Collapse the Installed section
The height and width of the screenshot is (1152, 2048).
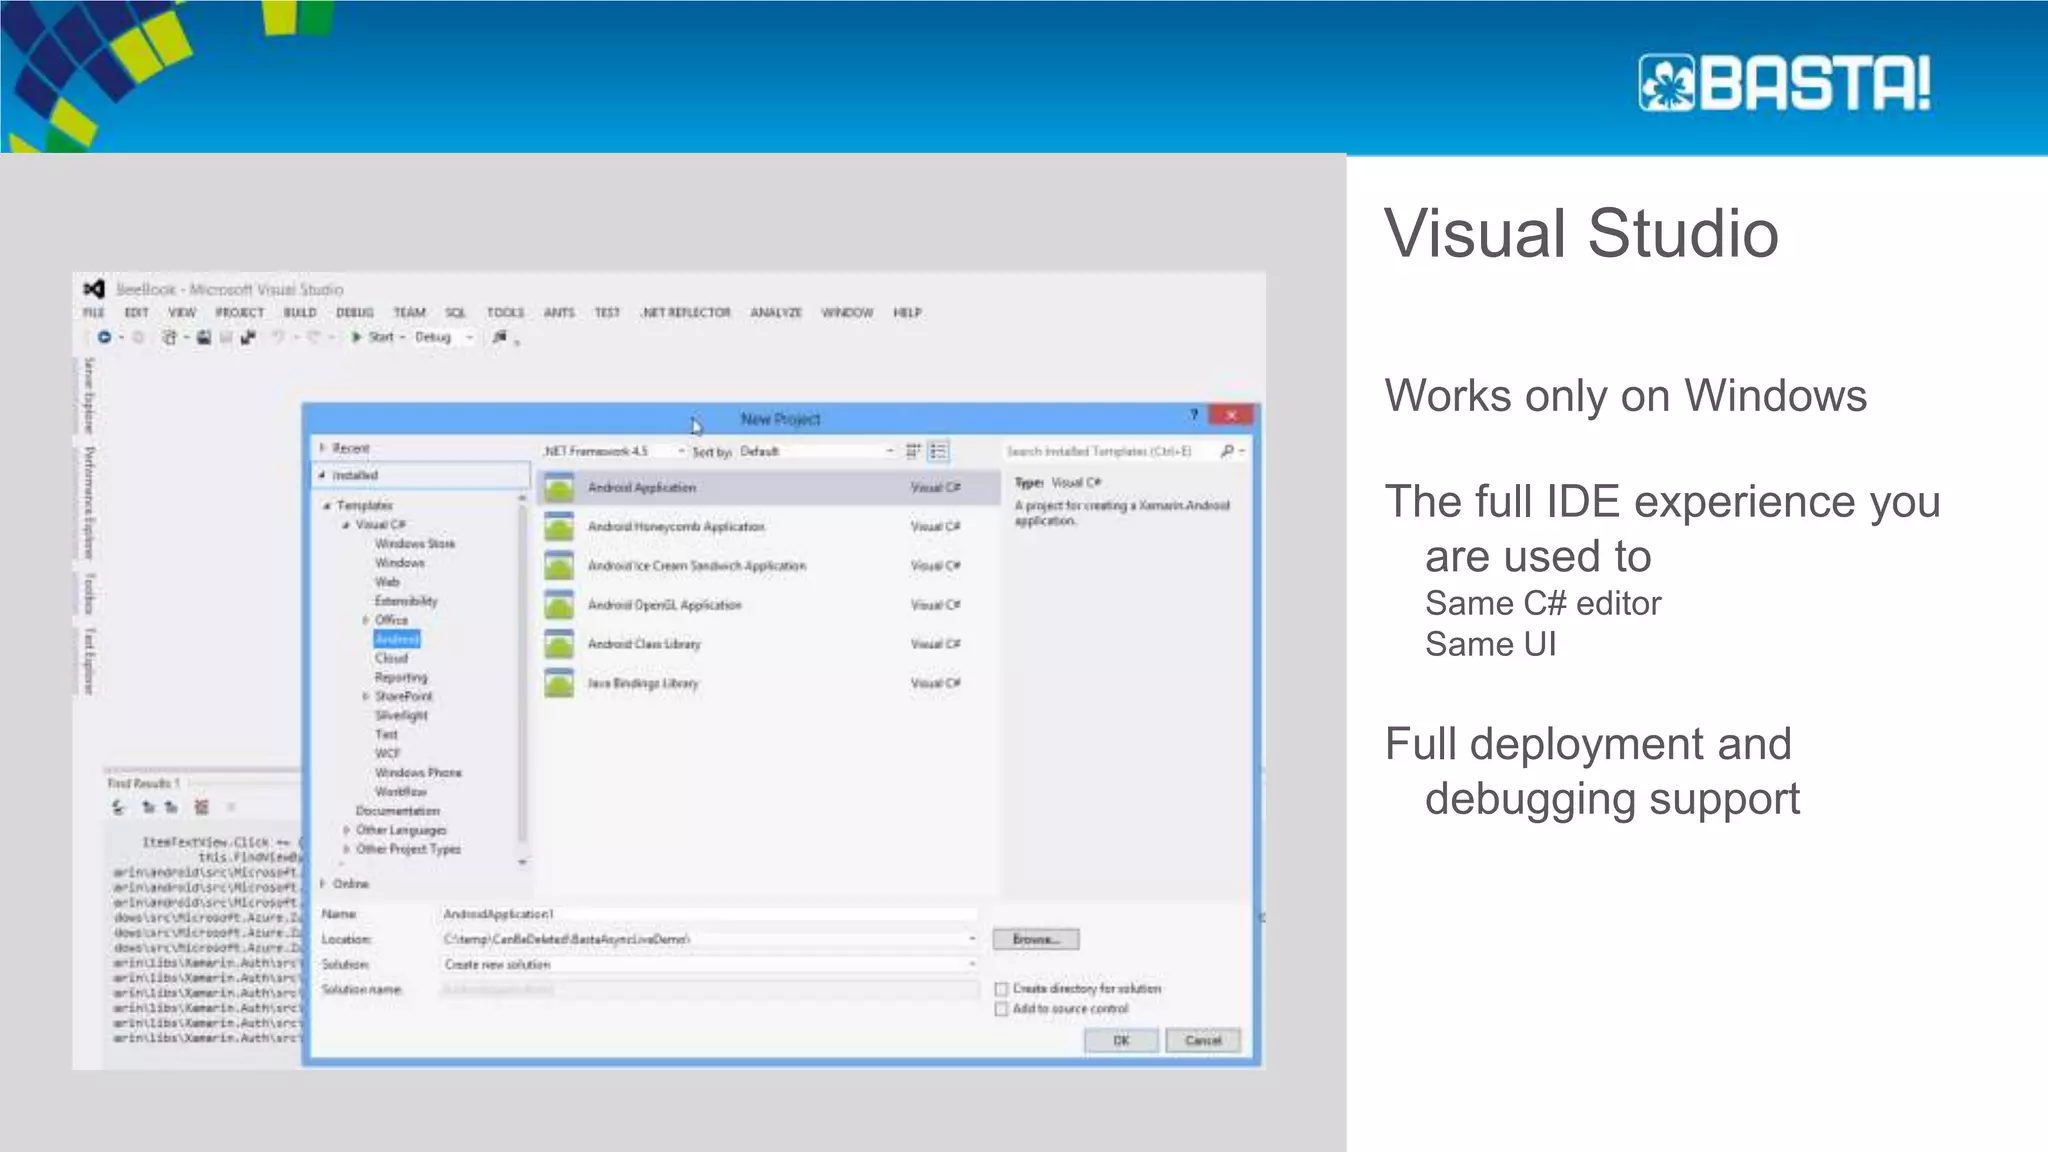[323, 476]
